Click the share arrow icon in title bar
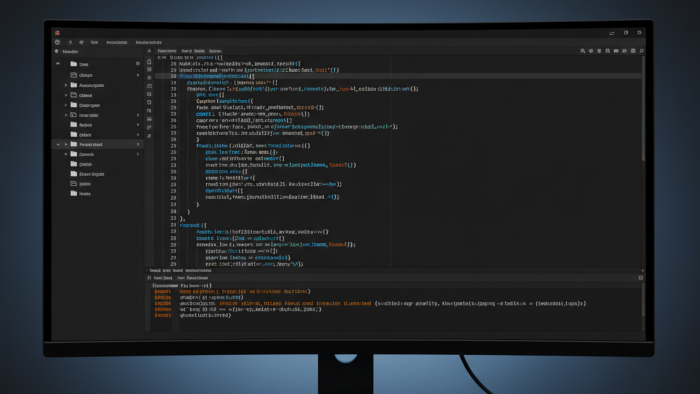This screenshot has width=700, height=394. 612,33
